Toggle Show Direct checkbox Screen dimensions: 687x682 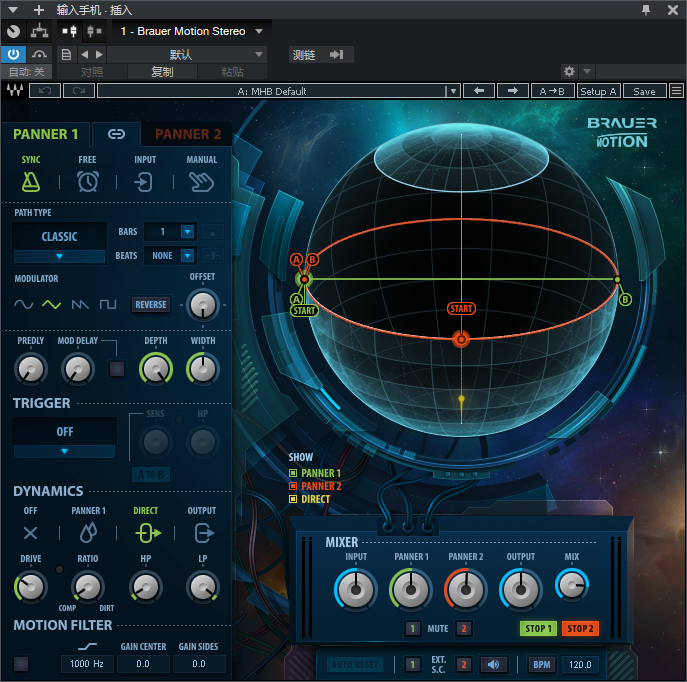click(293, 499)
